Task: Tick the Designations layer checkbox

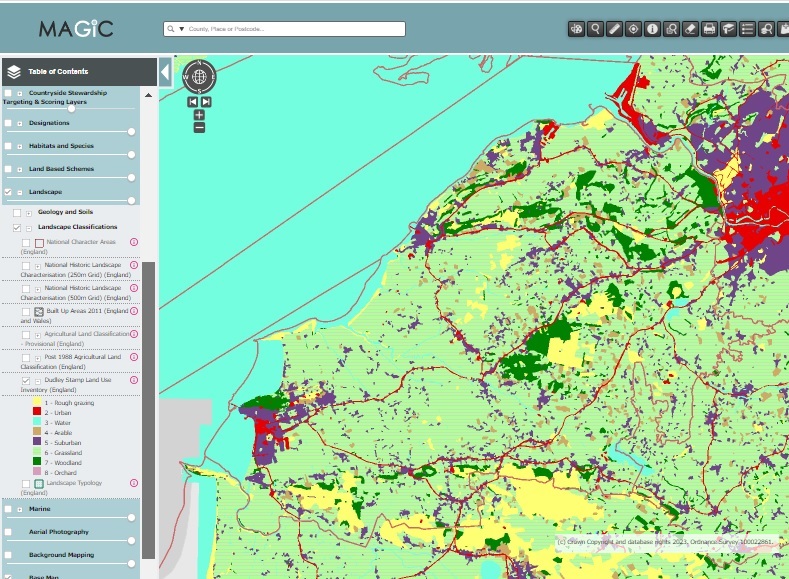Action: 8,123
